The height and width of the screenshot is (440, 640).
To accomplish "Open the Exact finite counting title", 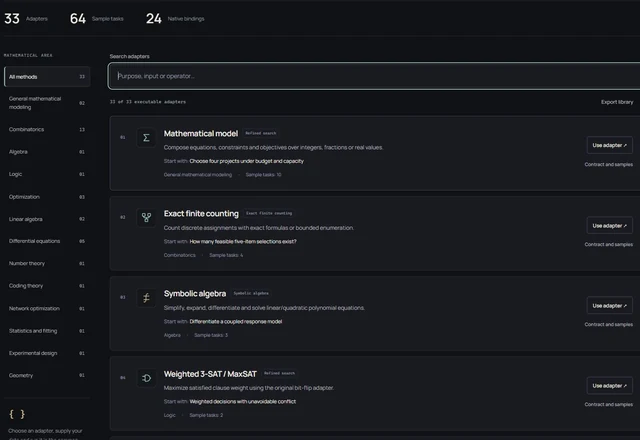I will click(201, 213).
